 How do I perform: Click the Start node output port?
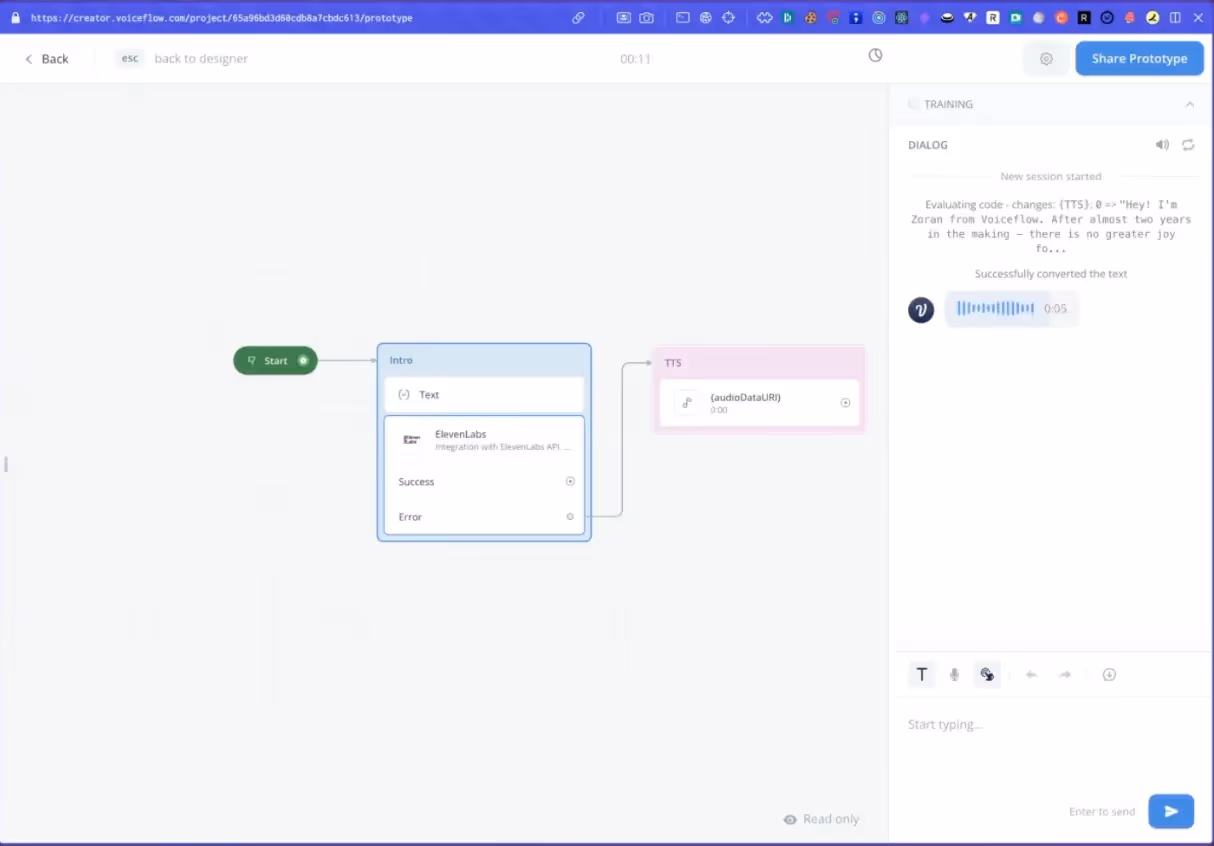(x=303, y=361)
